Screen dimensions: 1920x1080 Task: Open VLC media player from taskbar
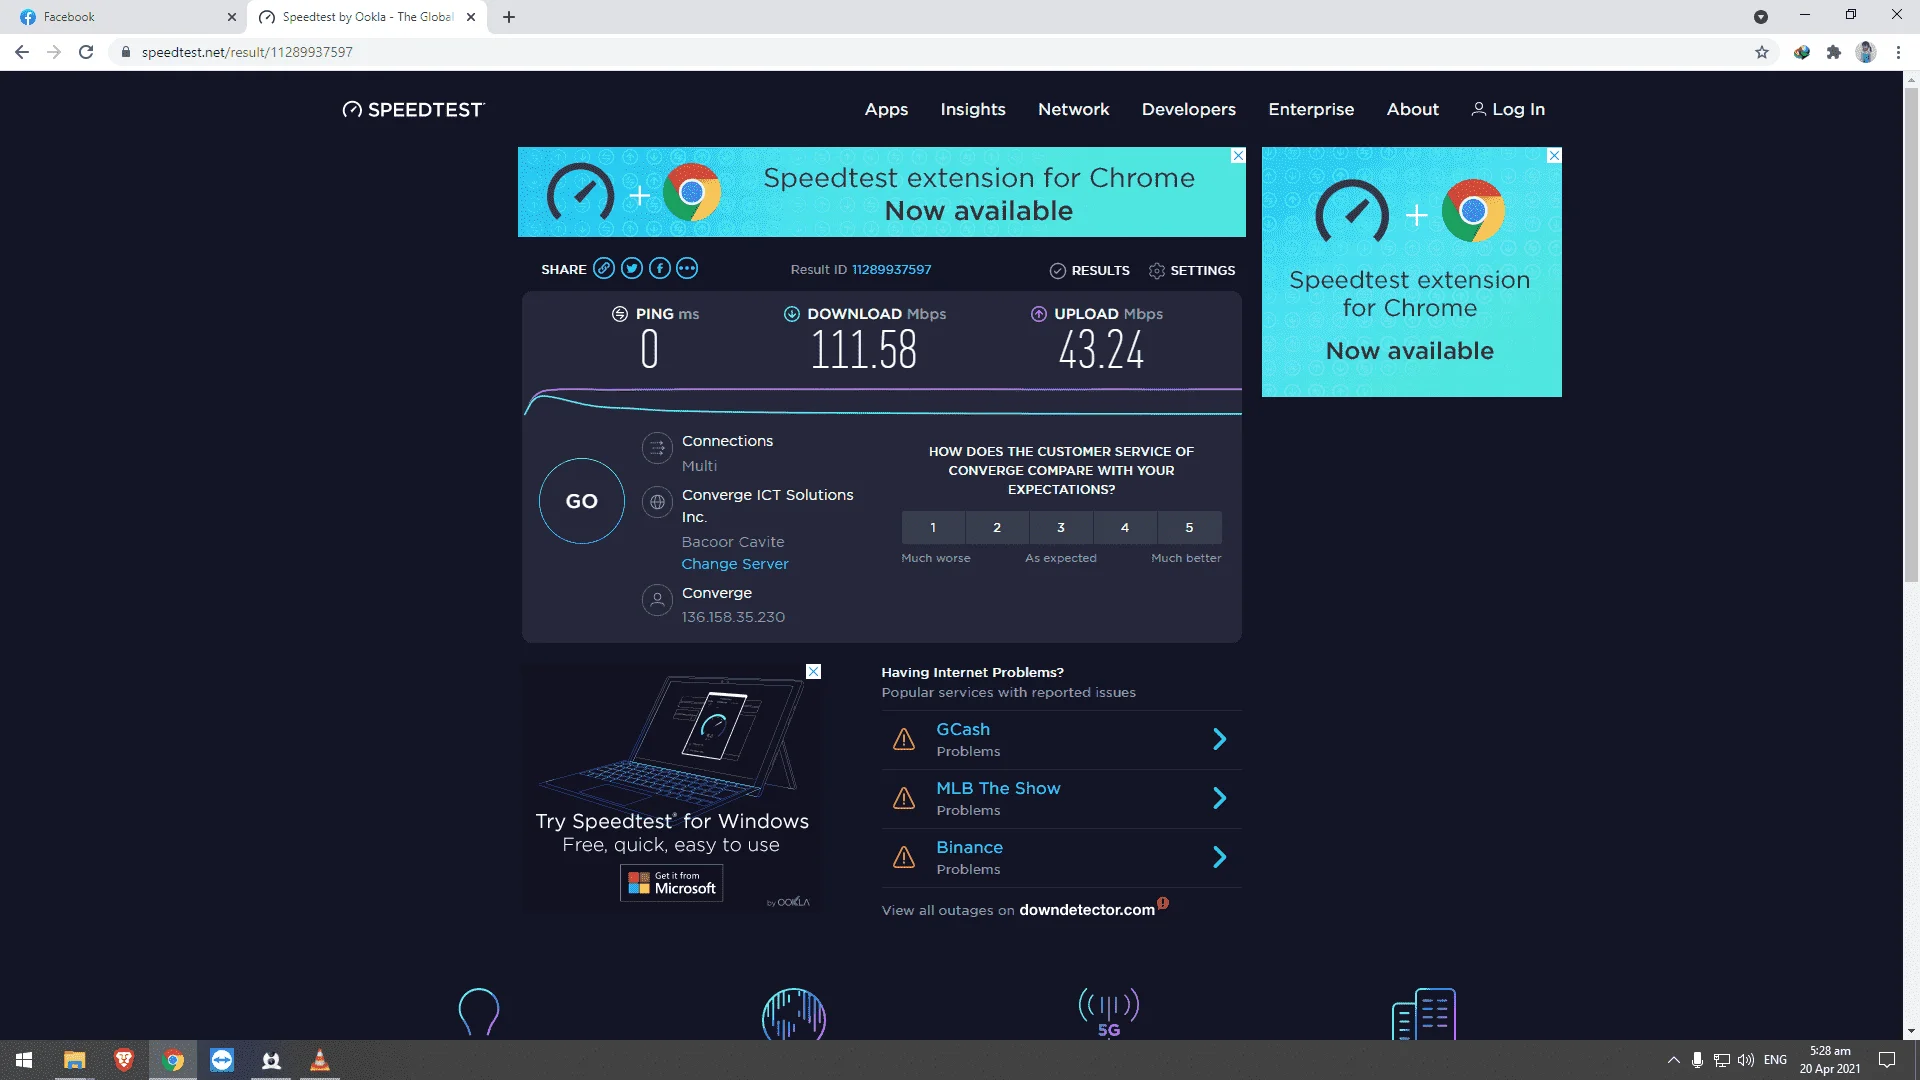point(320,1060)
